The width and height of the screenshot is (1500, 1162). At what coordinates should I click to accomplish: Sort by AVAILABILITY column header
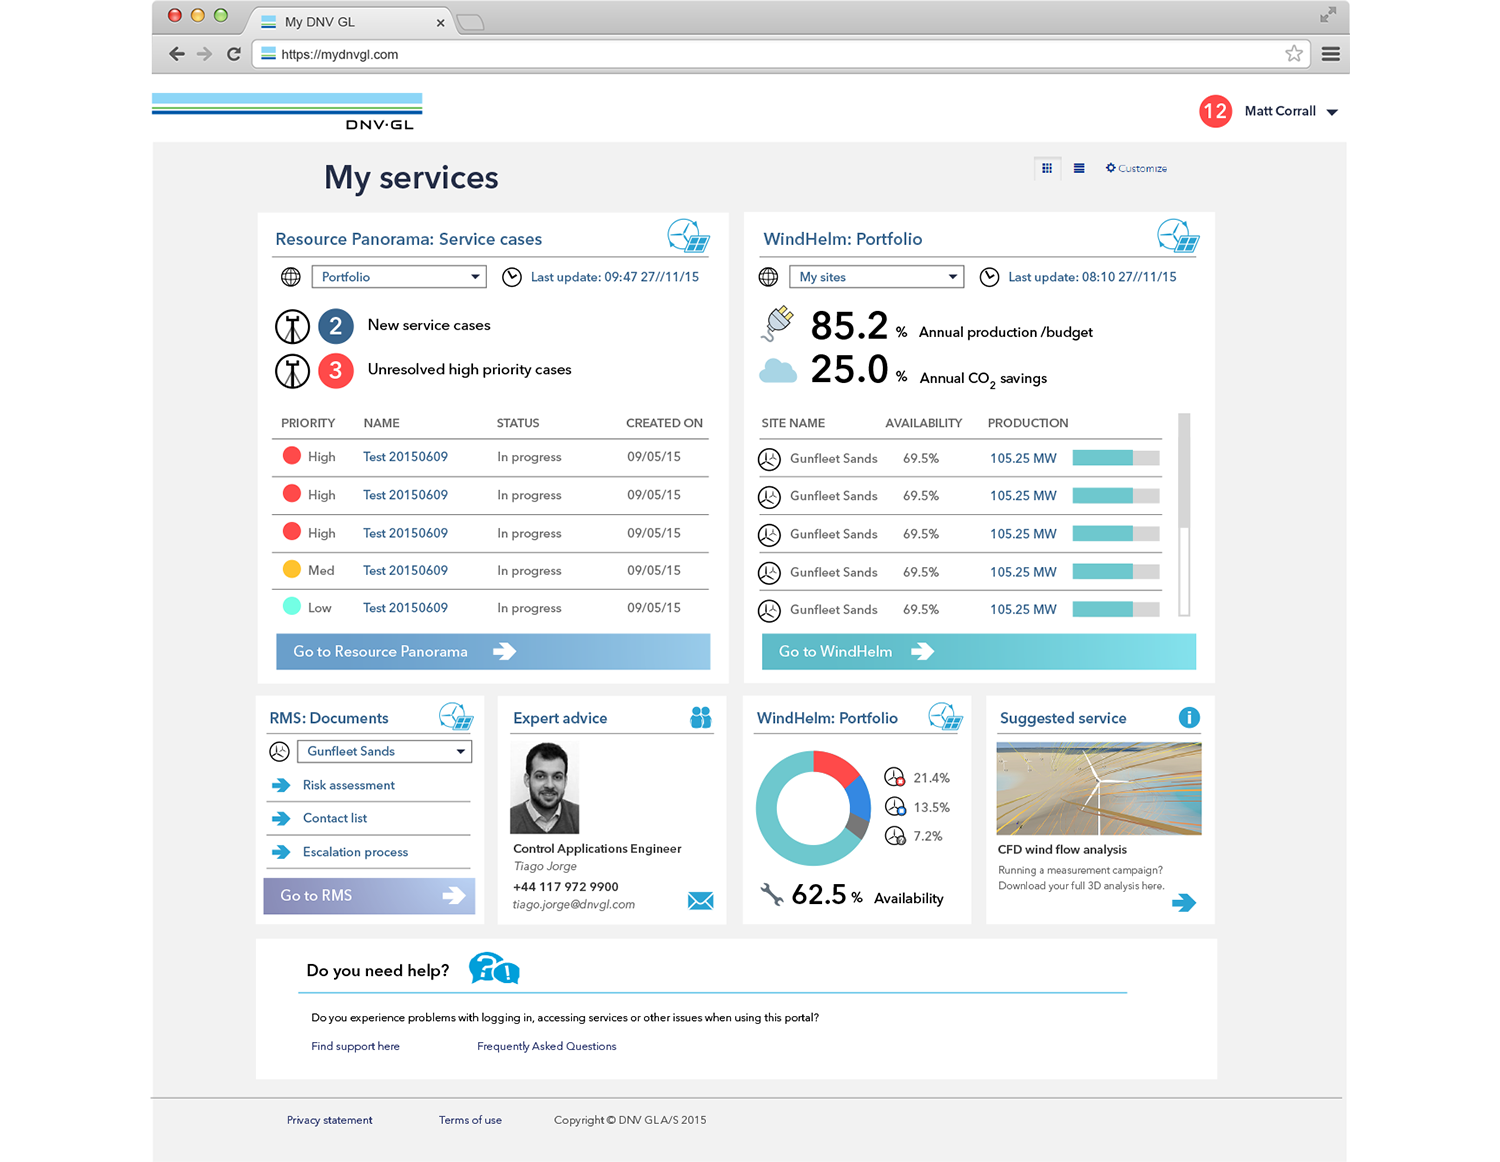click(923, 423)
